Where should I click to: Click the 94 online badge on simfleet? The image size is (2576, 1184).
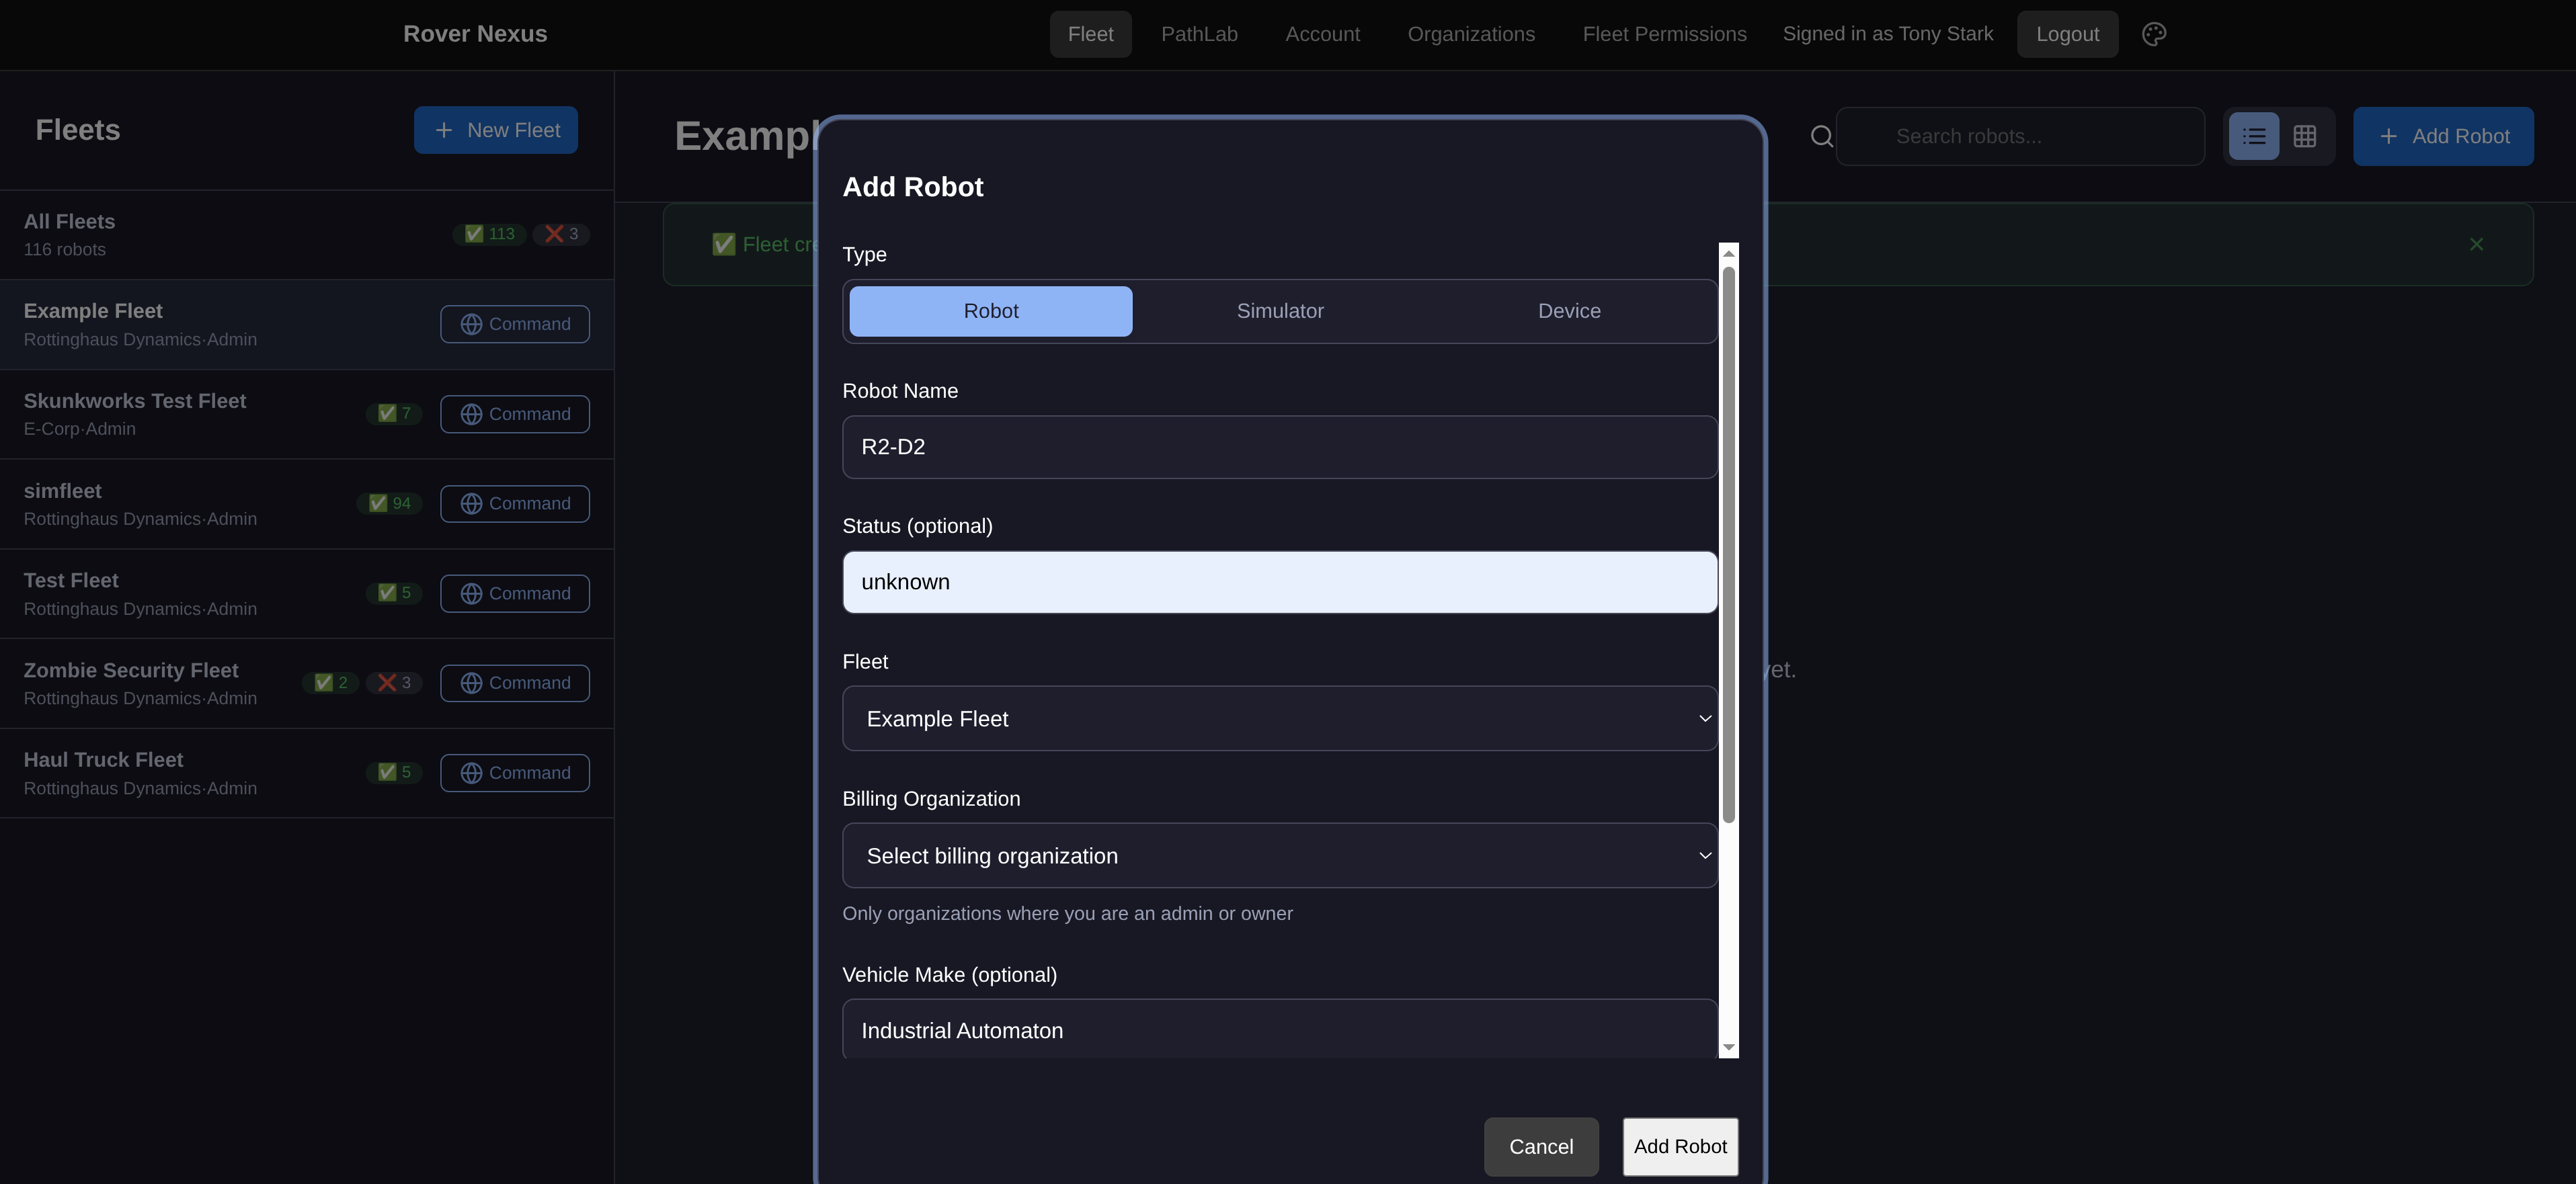[389, 503]
